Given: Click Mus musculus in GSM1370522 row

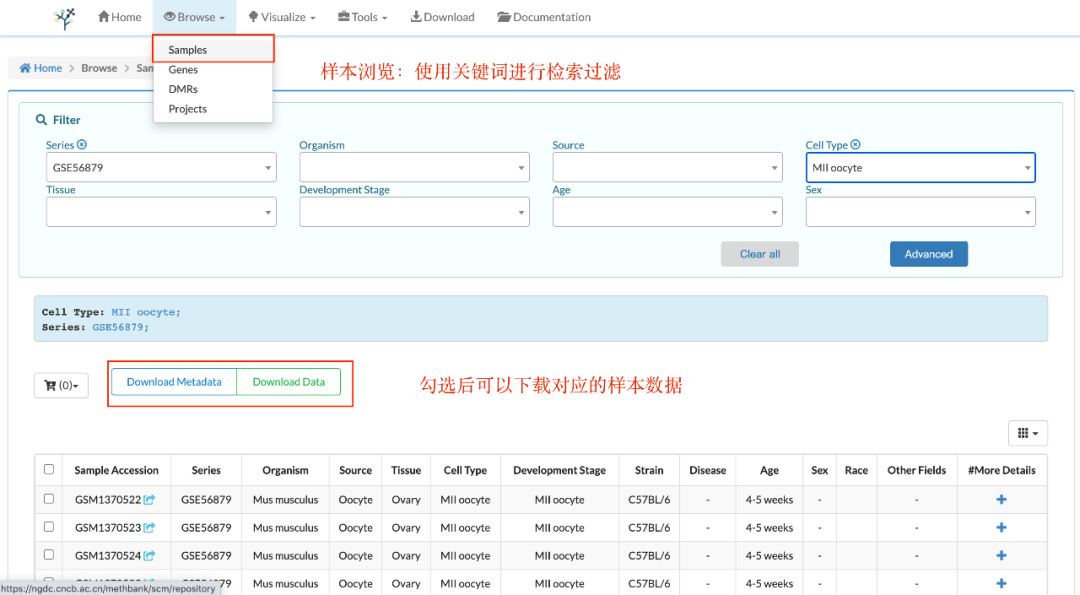Looking at the screenshot, I should pos(285,499).
